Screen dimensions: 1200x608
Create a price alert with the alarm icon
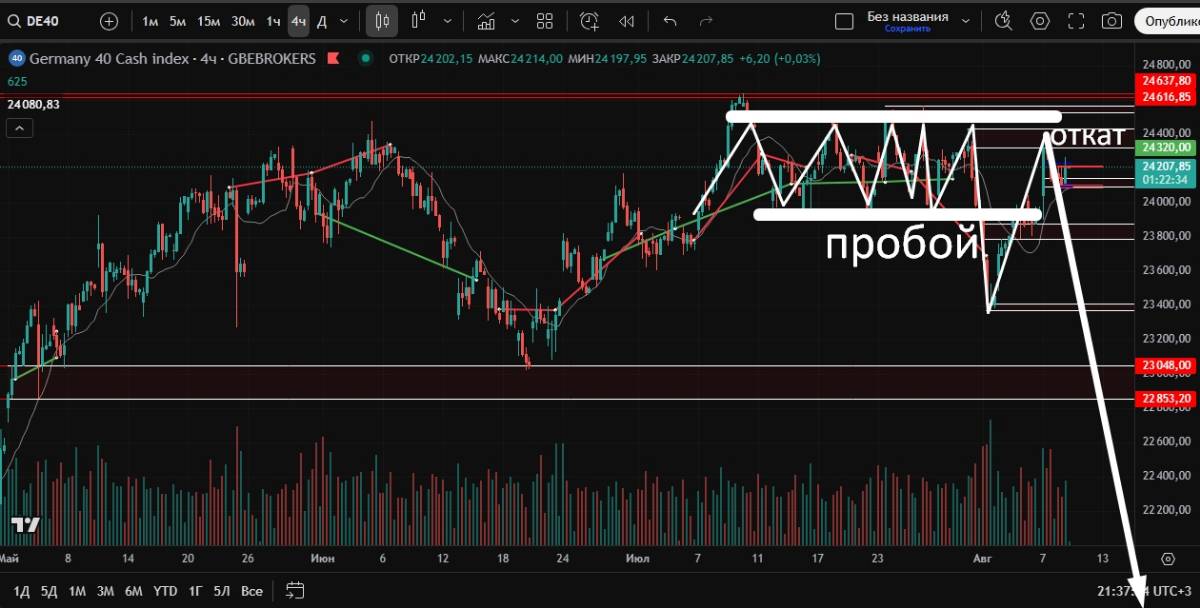pyautogui.click(x=590, y=21)
